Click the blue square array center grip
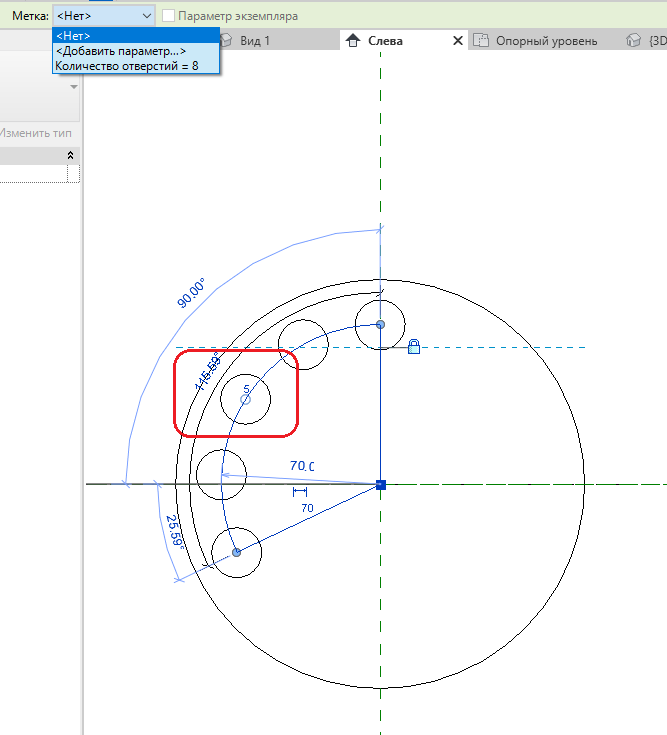Viewport: 667px width, 735px height. tap(380, 485)
